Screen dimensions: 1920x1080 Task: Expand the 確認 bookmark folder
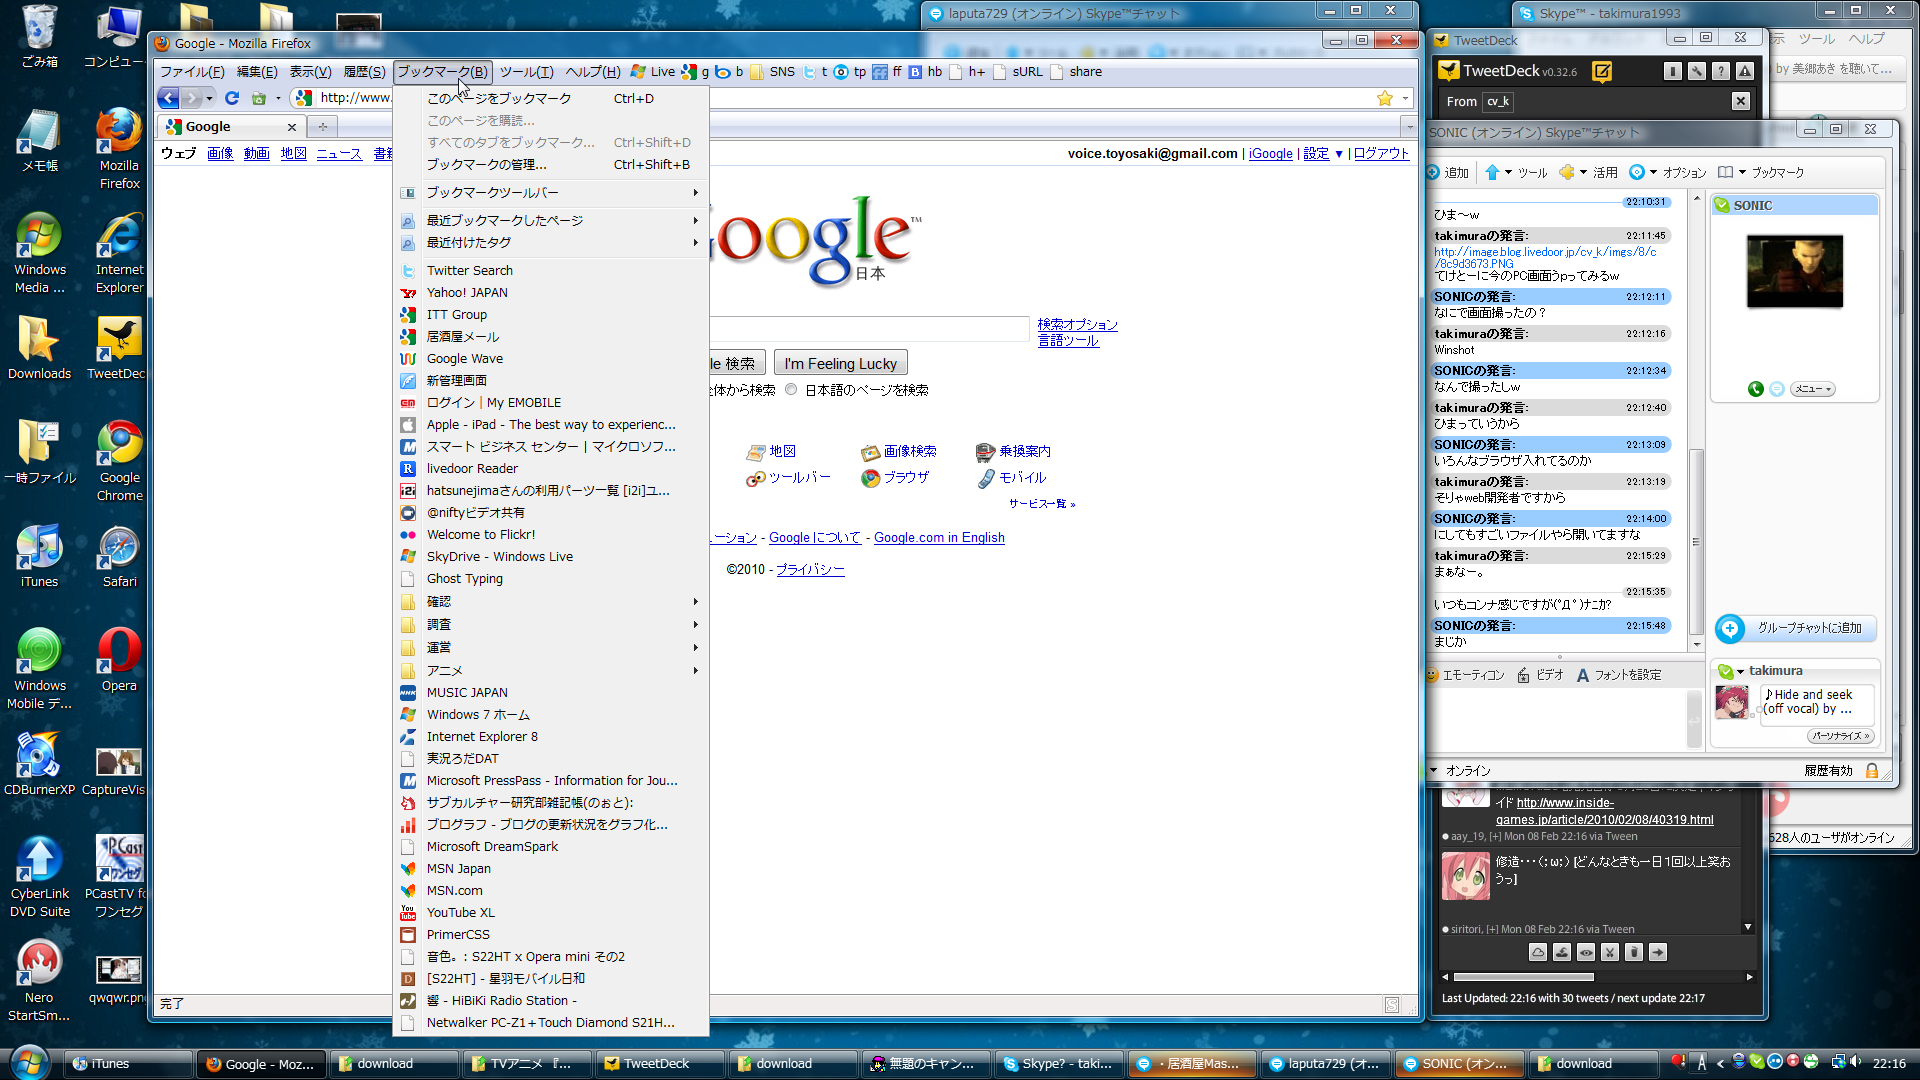click(x=551, y=602)
